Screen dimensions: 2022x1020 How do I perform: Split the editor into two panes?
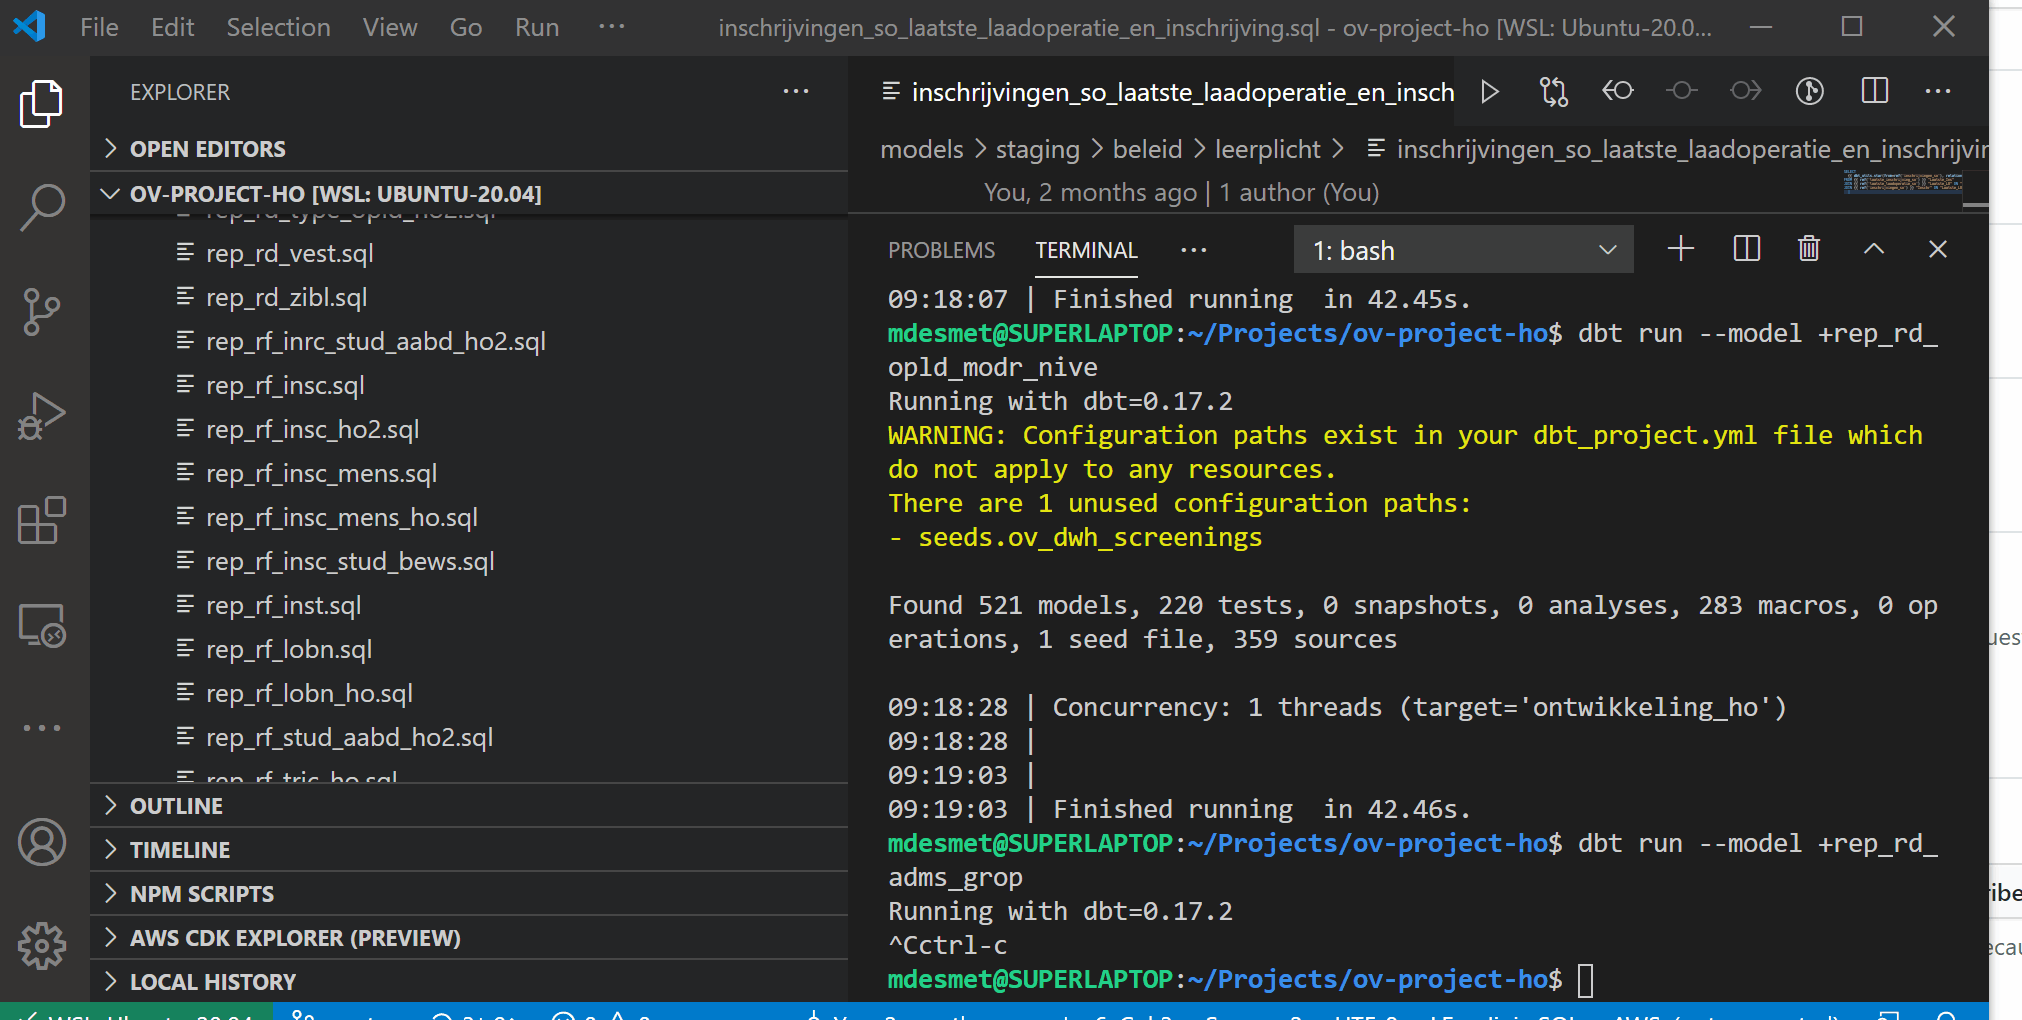click(1874, 91)
